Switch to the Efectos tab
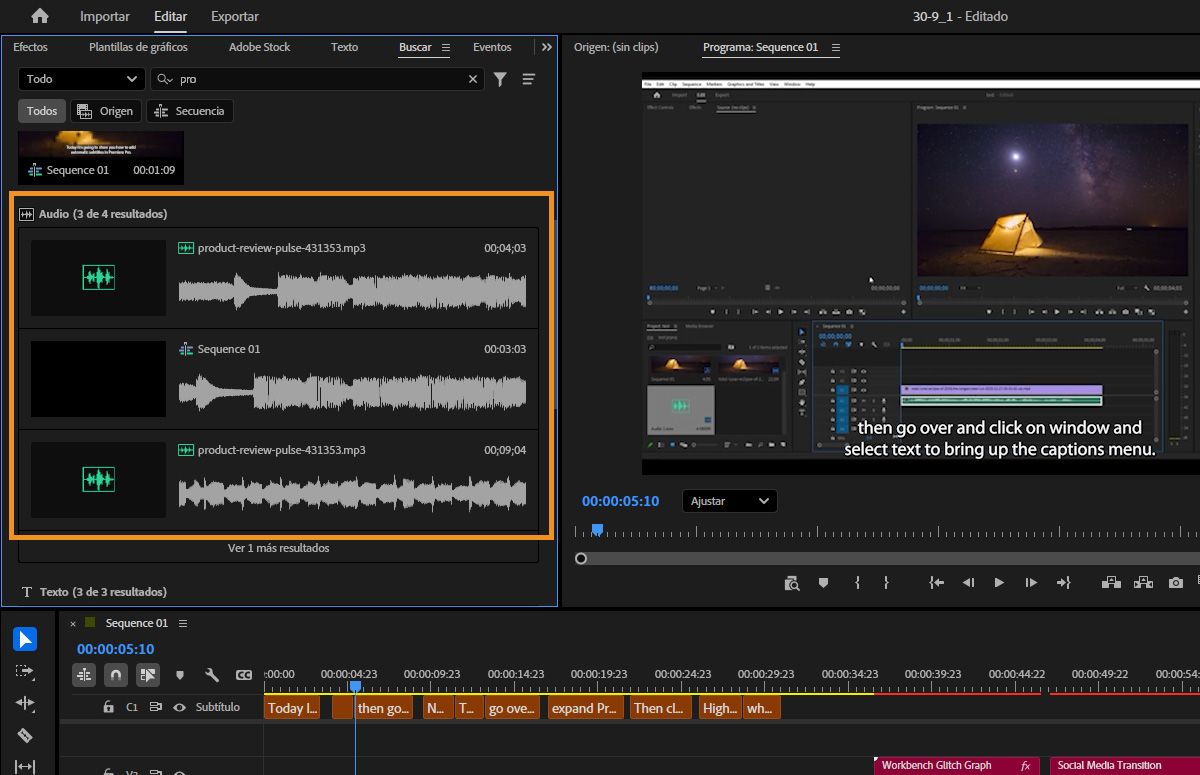This screenshot has width=1200, height=775. (x=30, y=47)
